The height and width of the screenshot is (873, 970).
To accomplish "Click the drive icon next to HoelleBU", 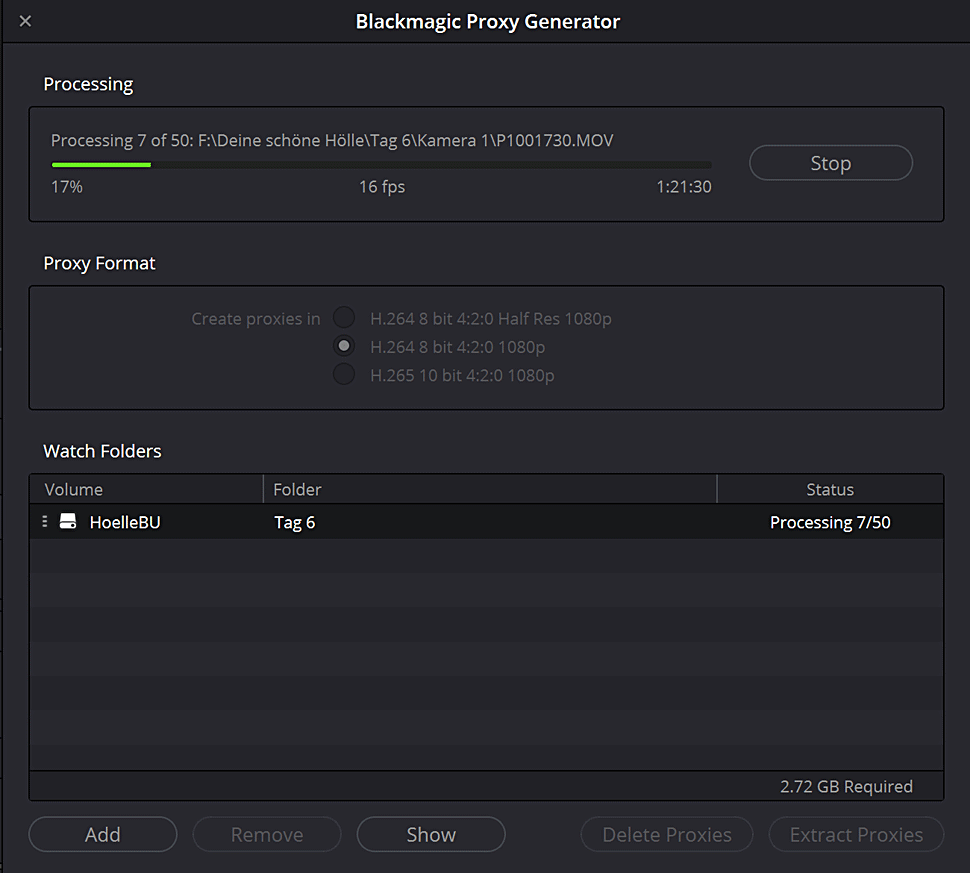I will click(68, 522).
